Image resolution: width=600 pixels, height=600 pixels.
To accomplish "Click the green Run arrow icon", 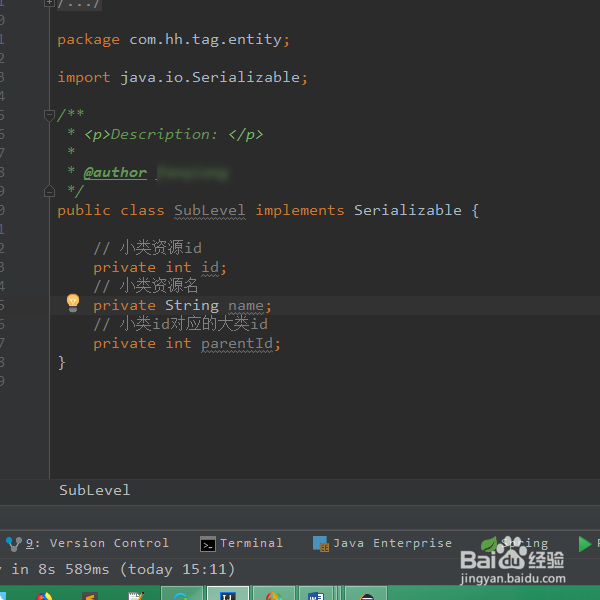I will [584, 544].
